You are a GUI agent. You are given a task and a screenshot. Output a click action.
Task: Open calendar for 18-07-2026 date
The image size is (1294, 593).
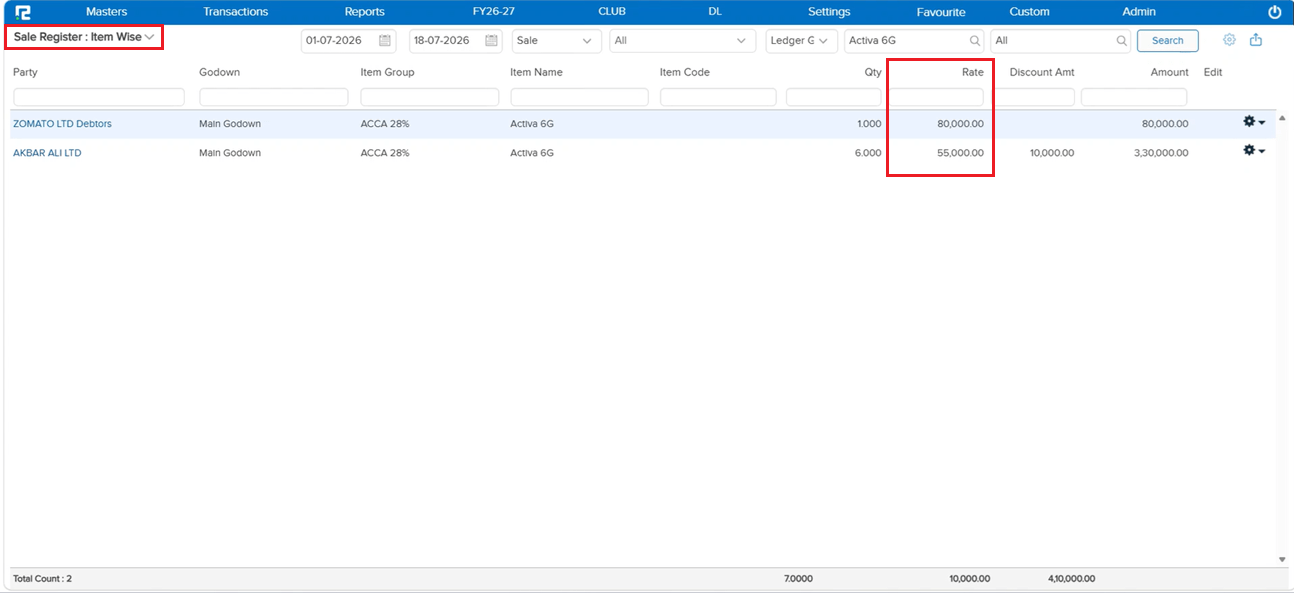coord(491,41)
